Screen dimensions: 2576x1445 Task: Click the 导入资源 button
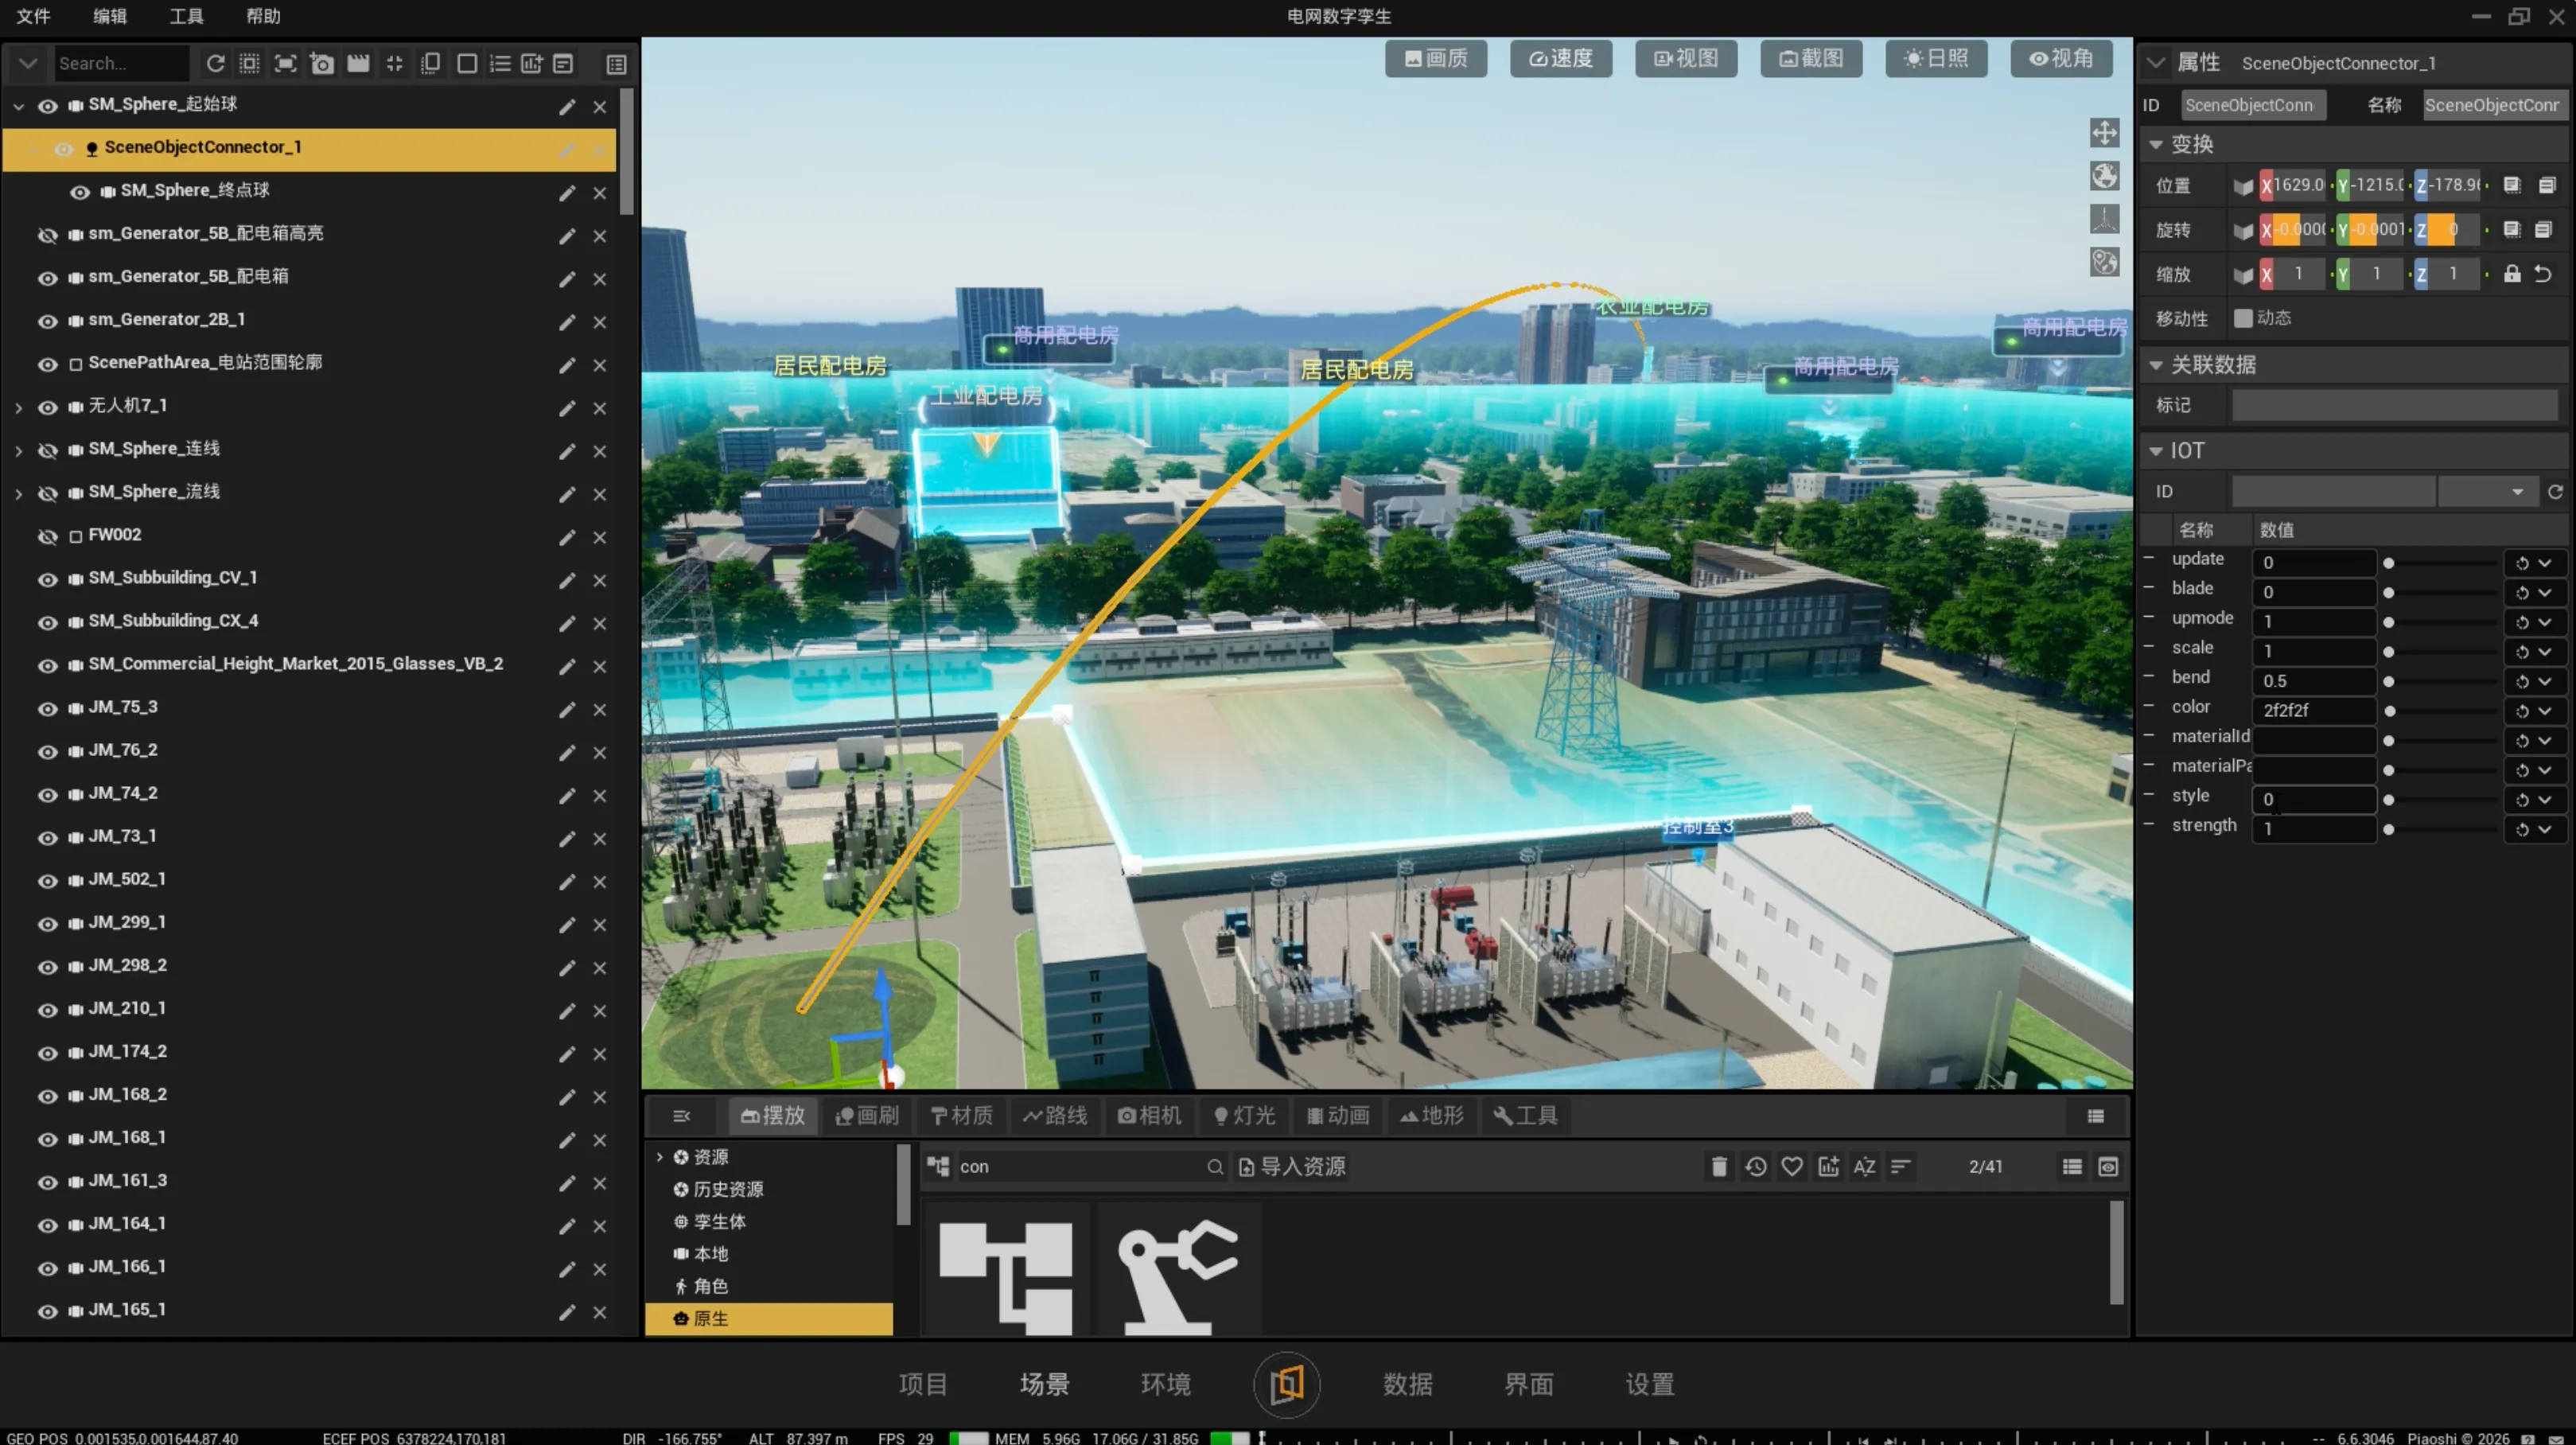click(x=1292, y=1166)
